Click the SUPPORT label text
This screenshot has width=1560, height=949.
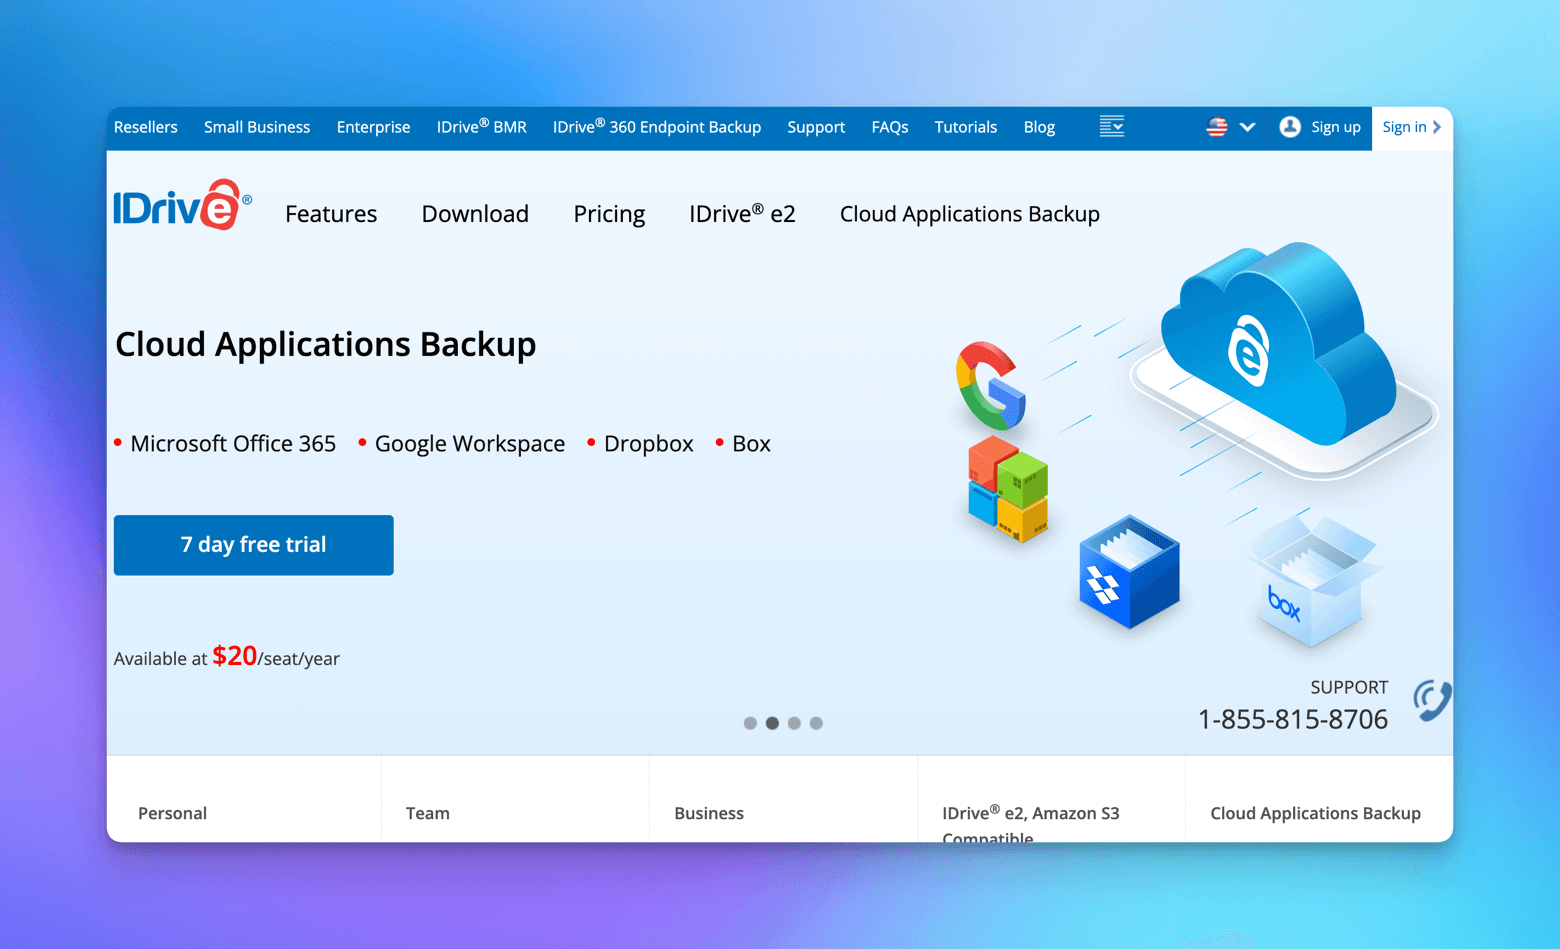[x=1349, y=687]
